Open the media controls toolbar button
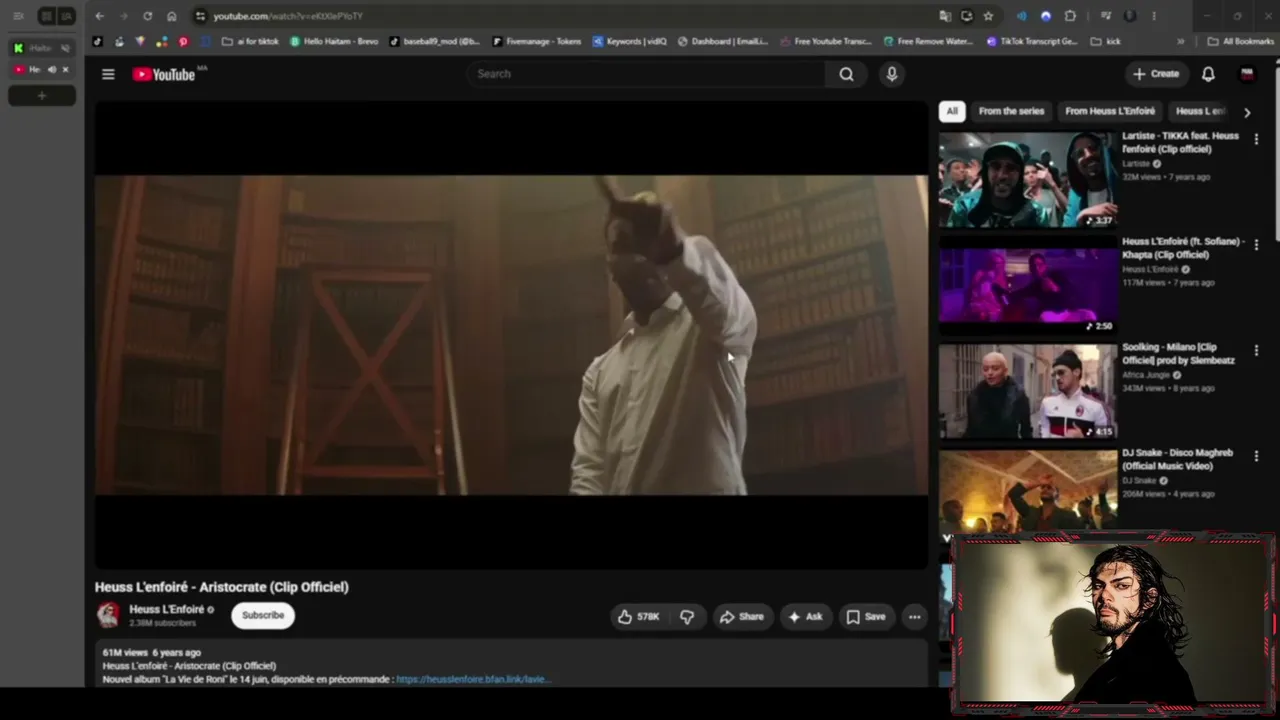1280x720 pixels. click(x=1105, y=16)
